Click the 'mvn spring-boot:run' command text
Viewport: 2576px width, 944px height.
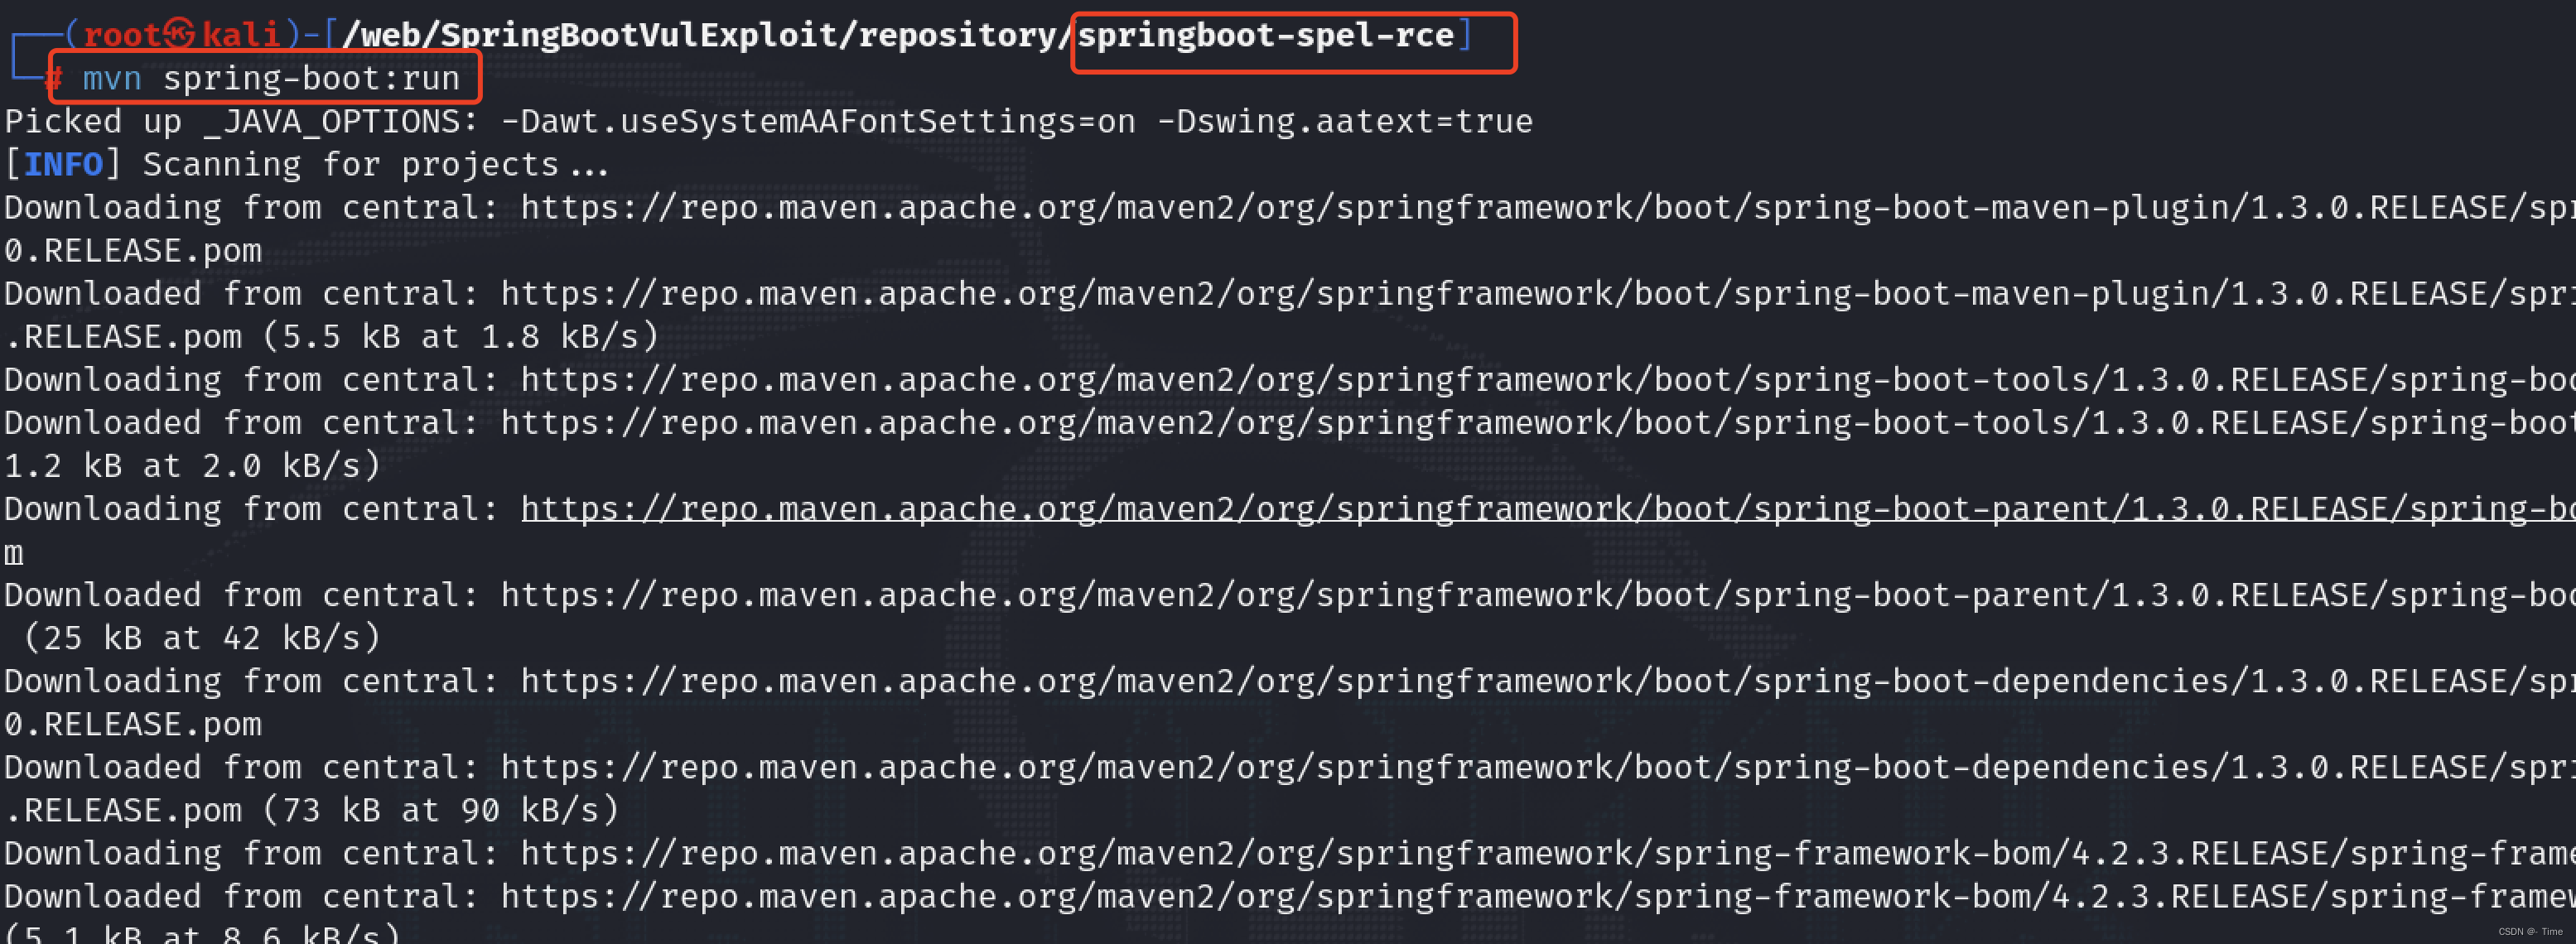click(271, 78)
